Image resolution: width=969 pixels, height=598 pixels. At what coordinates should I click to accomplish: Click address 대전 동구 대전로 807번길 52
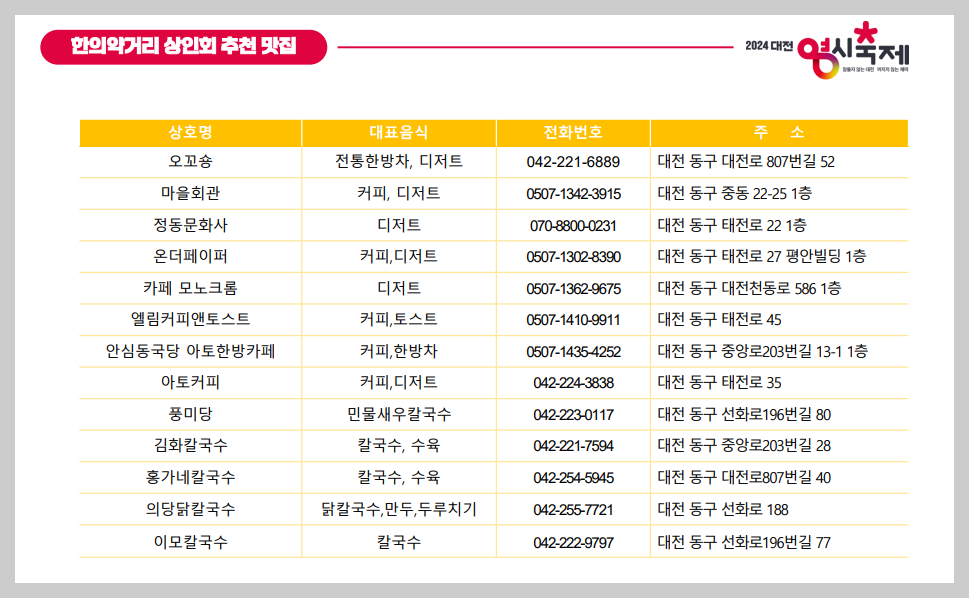pos(746,162)
